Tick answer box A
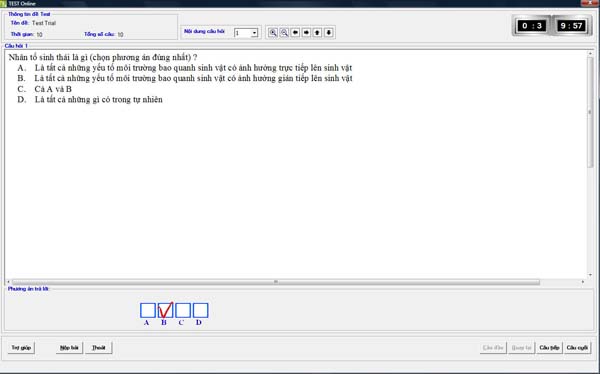600x374 pixels. tap(148, 310)
